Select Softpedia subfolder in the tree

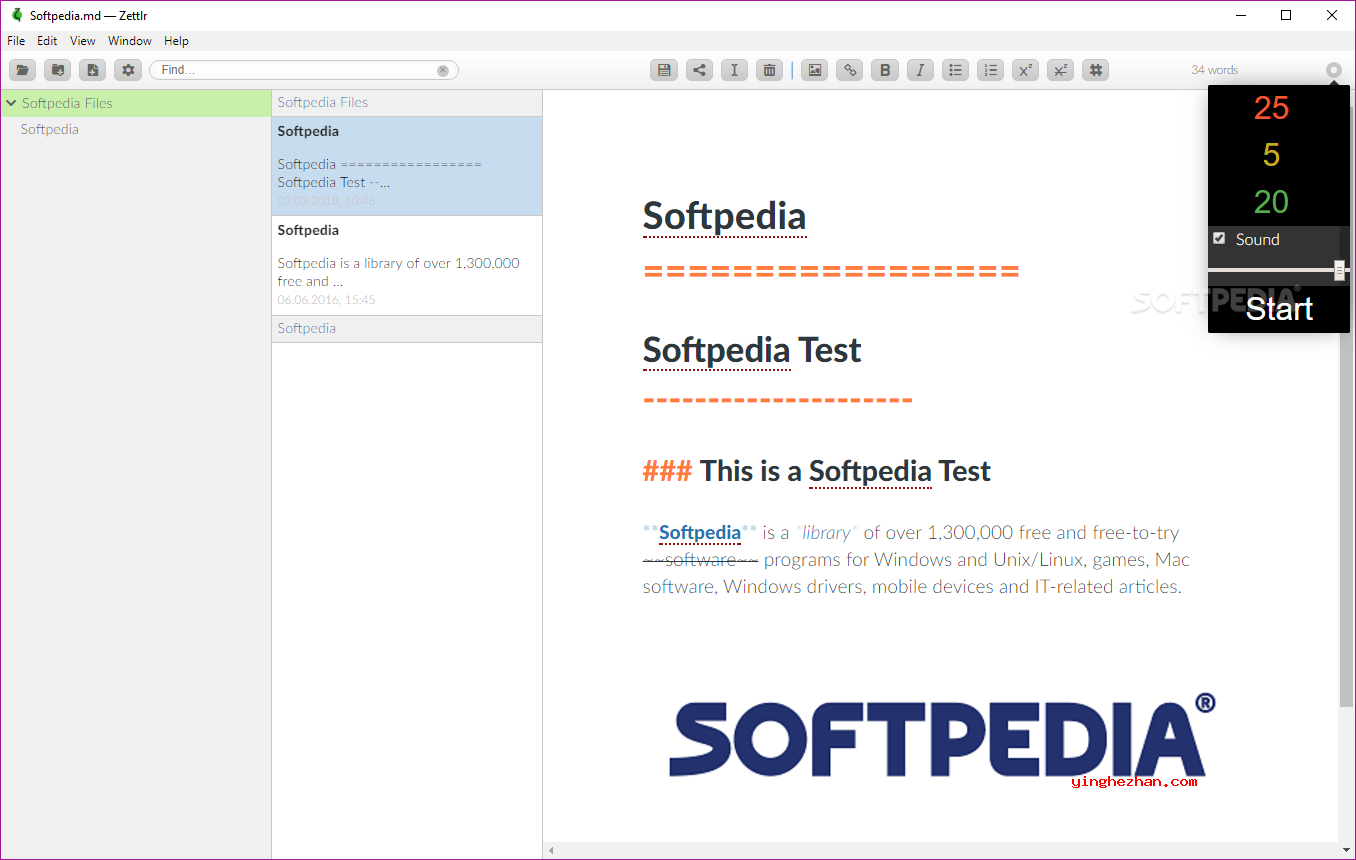coord(49,129)
